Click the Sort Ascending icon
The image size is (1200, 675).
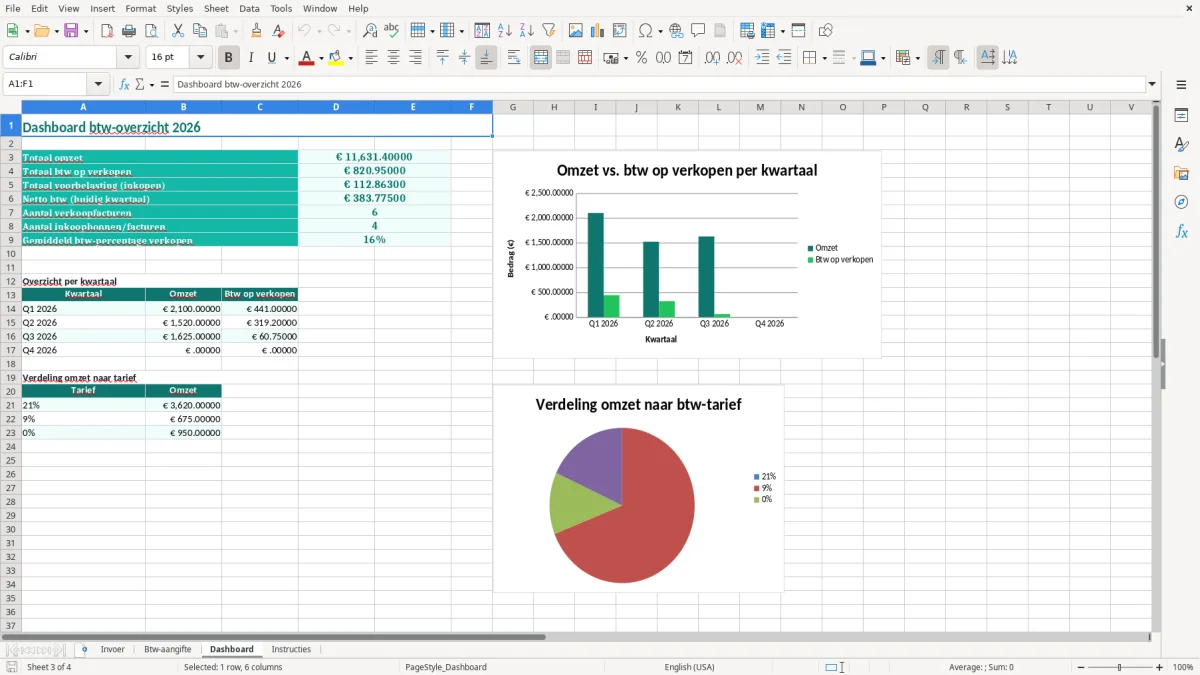pyautogui.click(x=505, y=31)
